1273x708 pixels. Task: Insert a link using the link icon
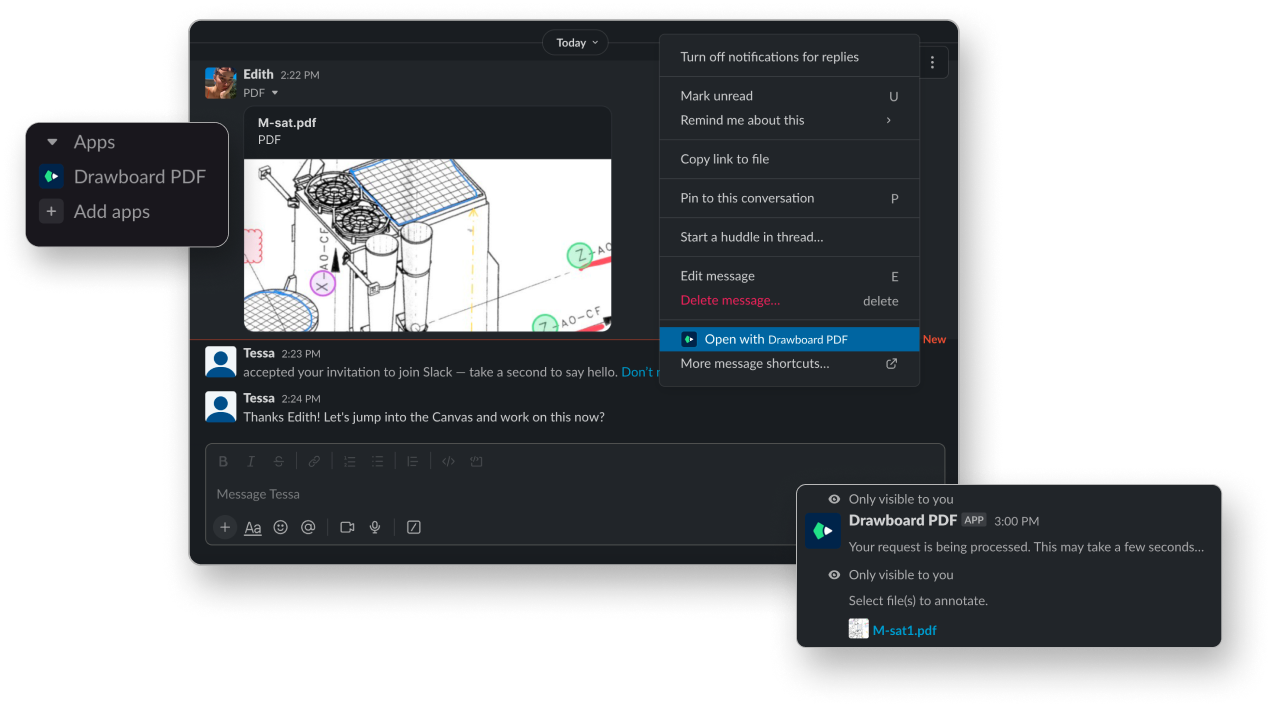pos(314,461)
